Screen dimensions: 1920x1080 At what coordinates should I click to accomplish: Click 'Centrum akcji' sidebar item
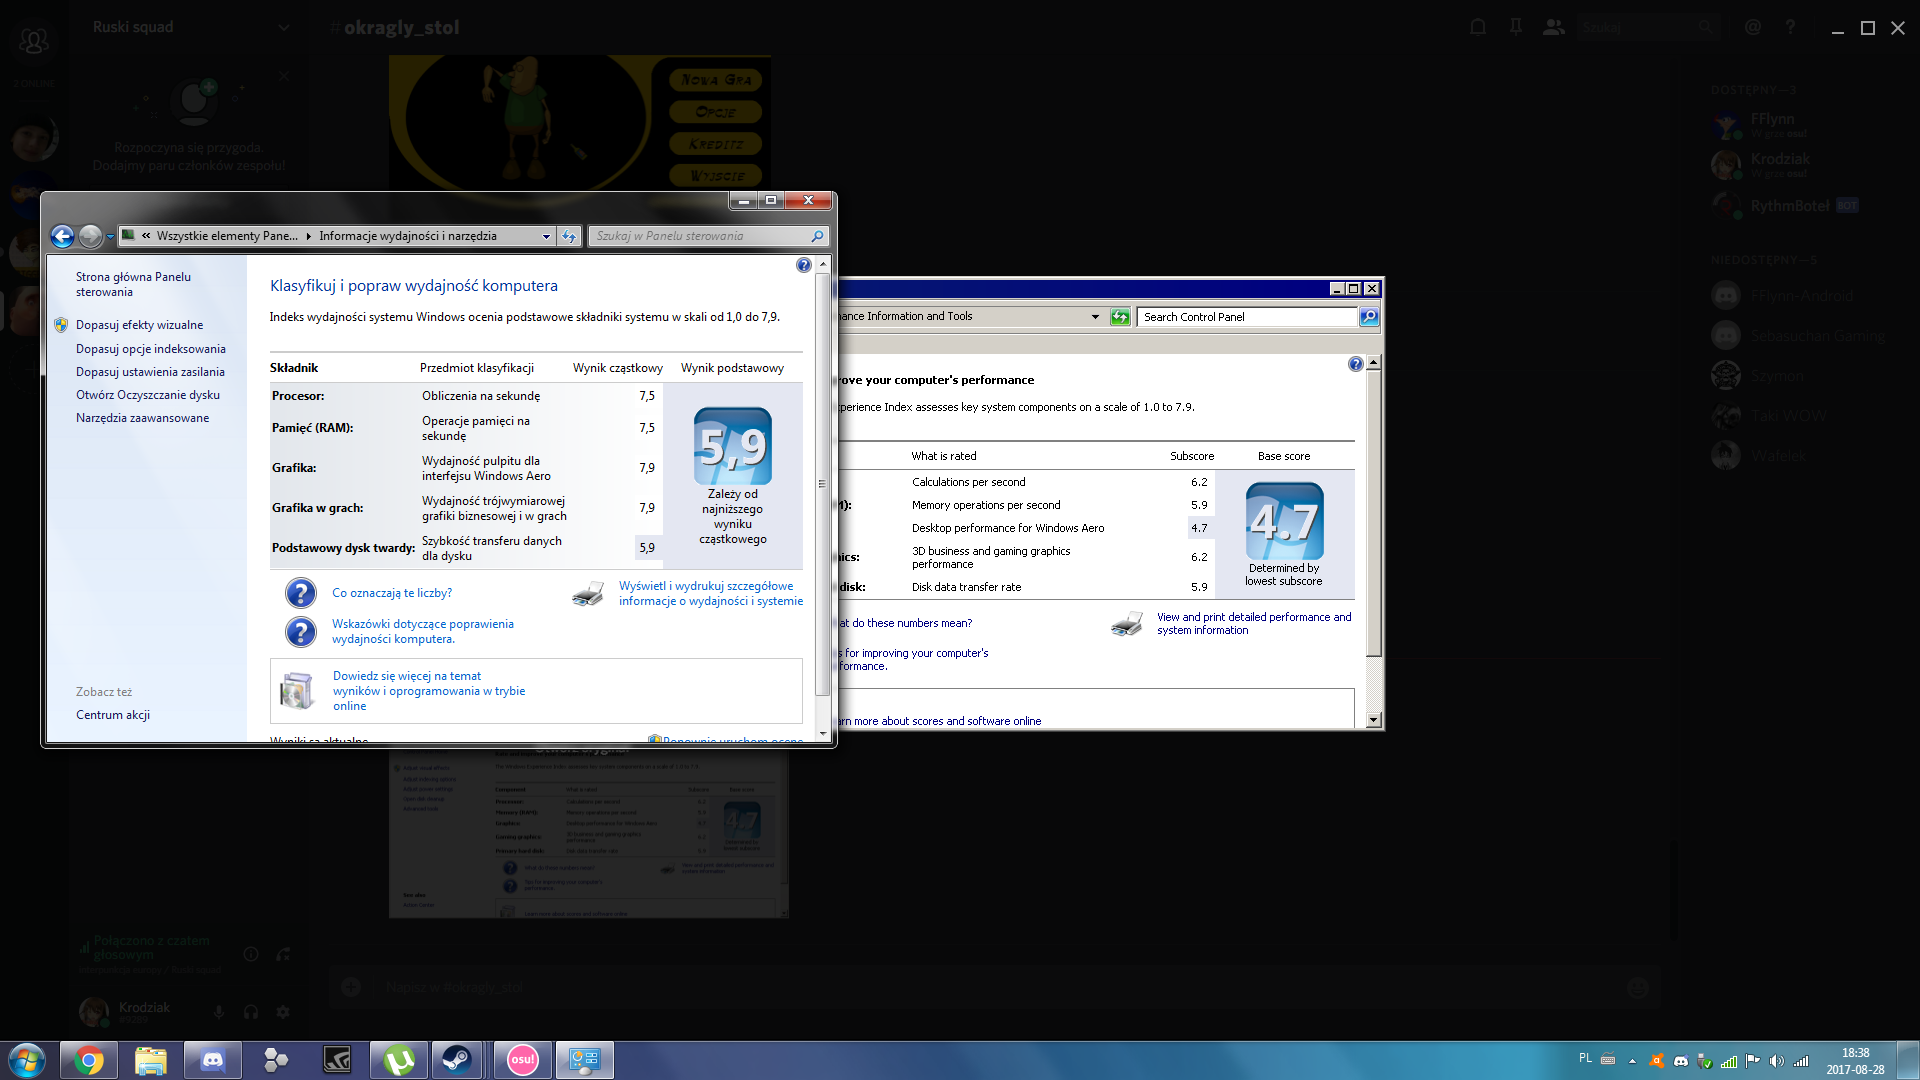[x=112, y=715]
